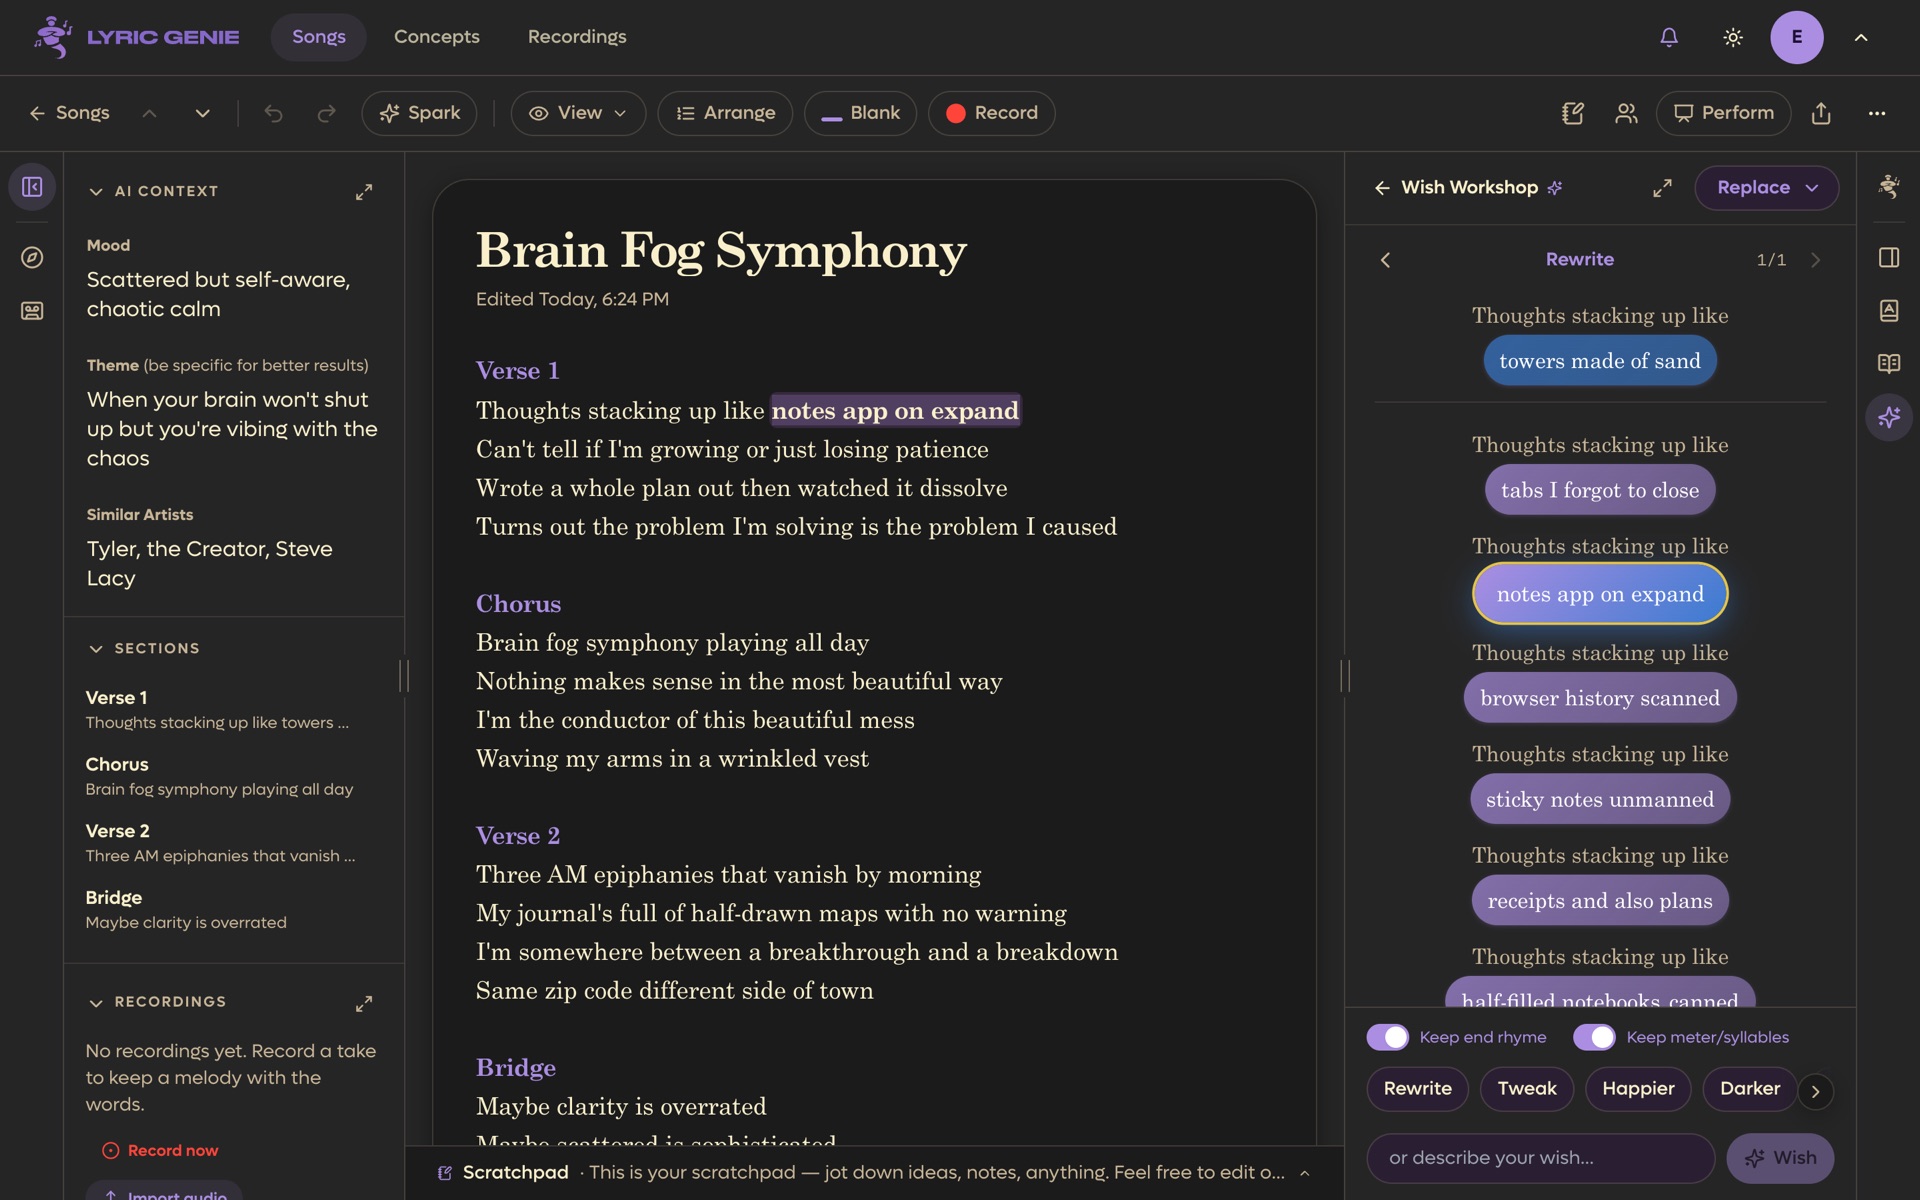Open the E user avatar
1920x1200 pixels.
pyautogui.click(x=1797, y=37)
